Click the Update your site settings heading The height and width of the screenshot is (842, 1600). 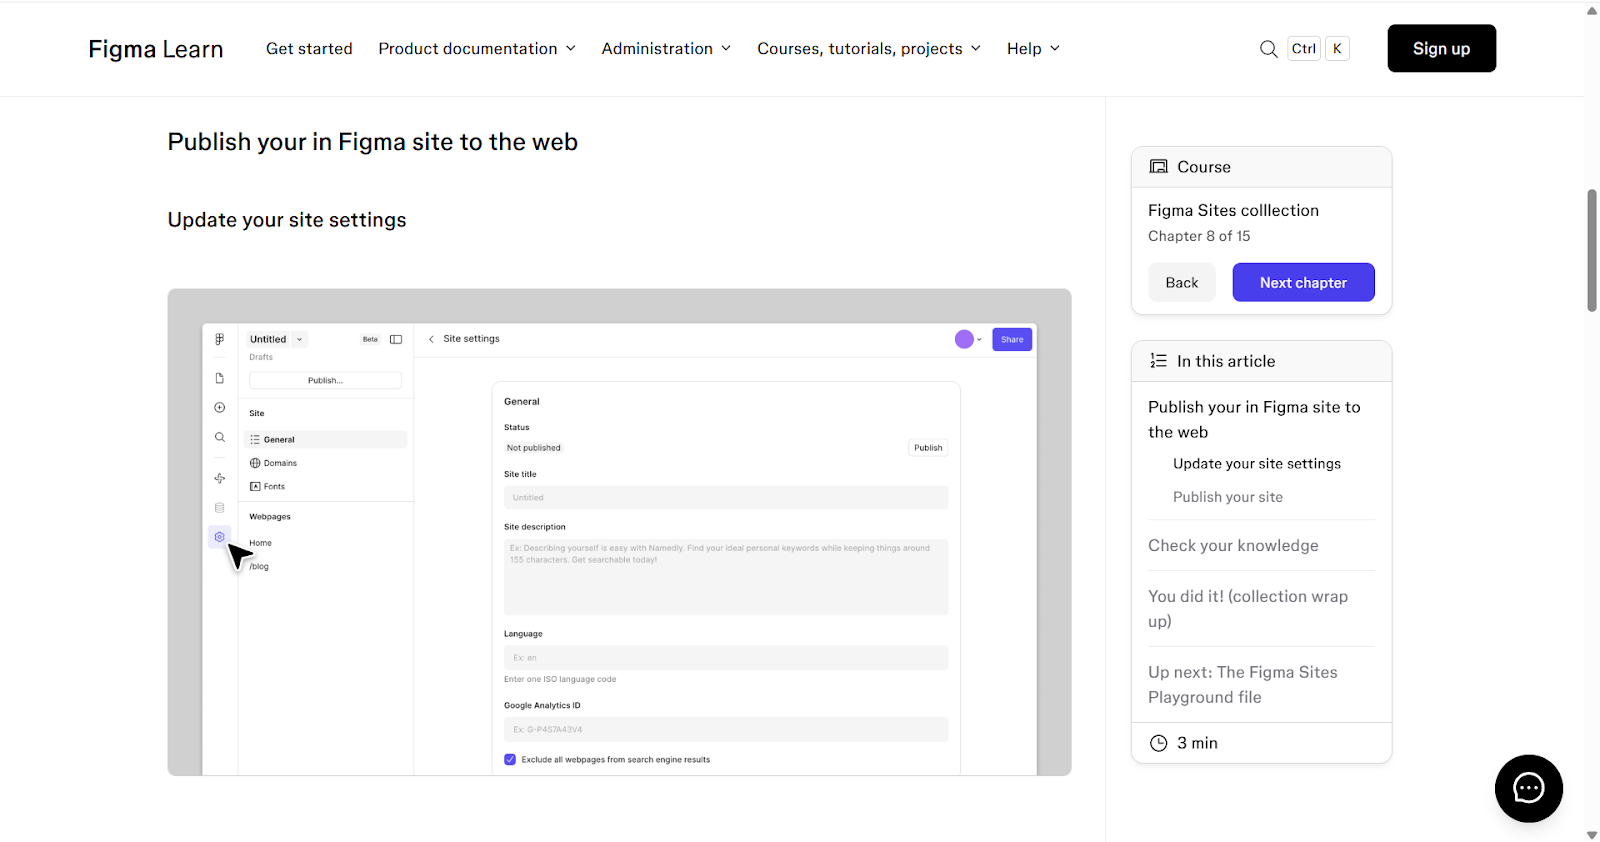tap(287, 220)
